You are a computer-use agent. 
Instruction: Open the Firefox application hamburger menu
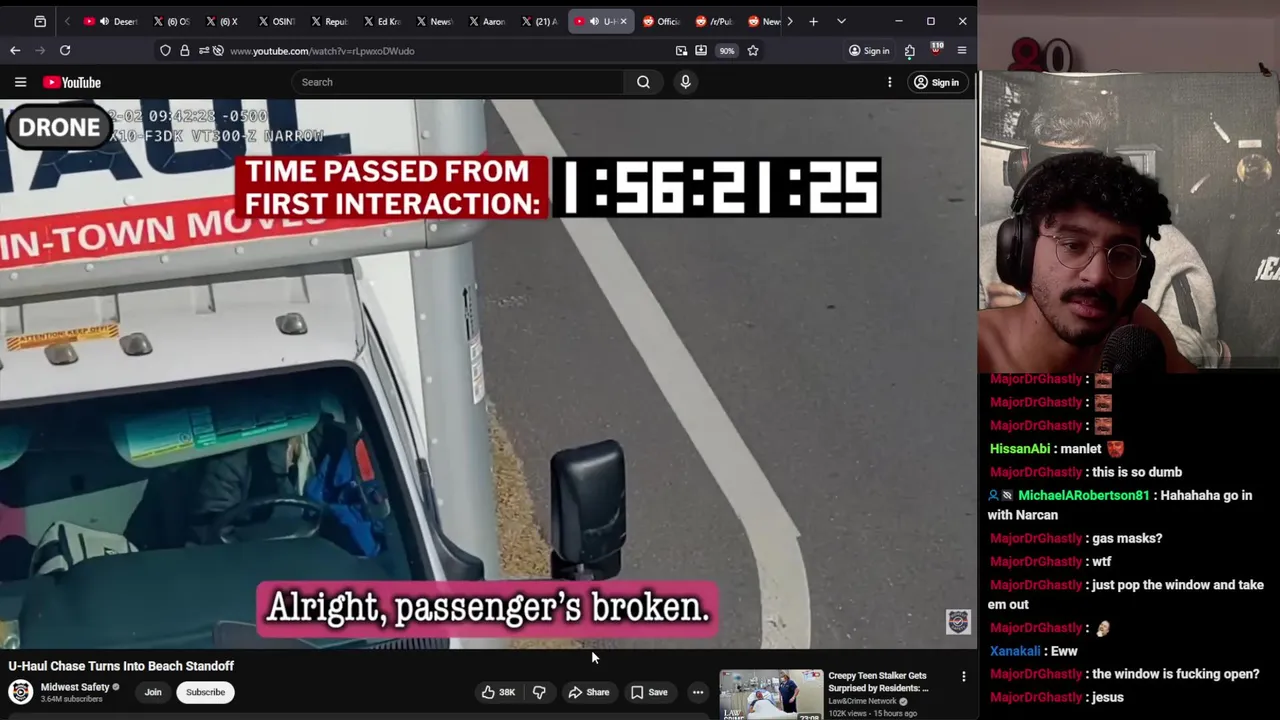point(962,50)
